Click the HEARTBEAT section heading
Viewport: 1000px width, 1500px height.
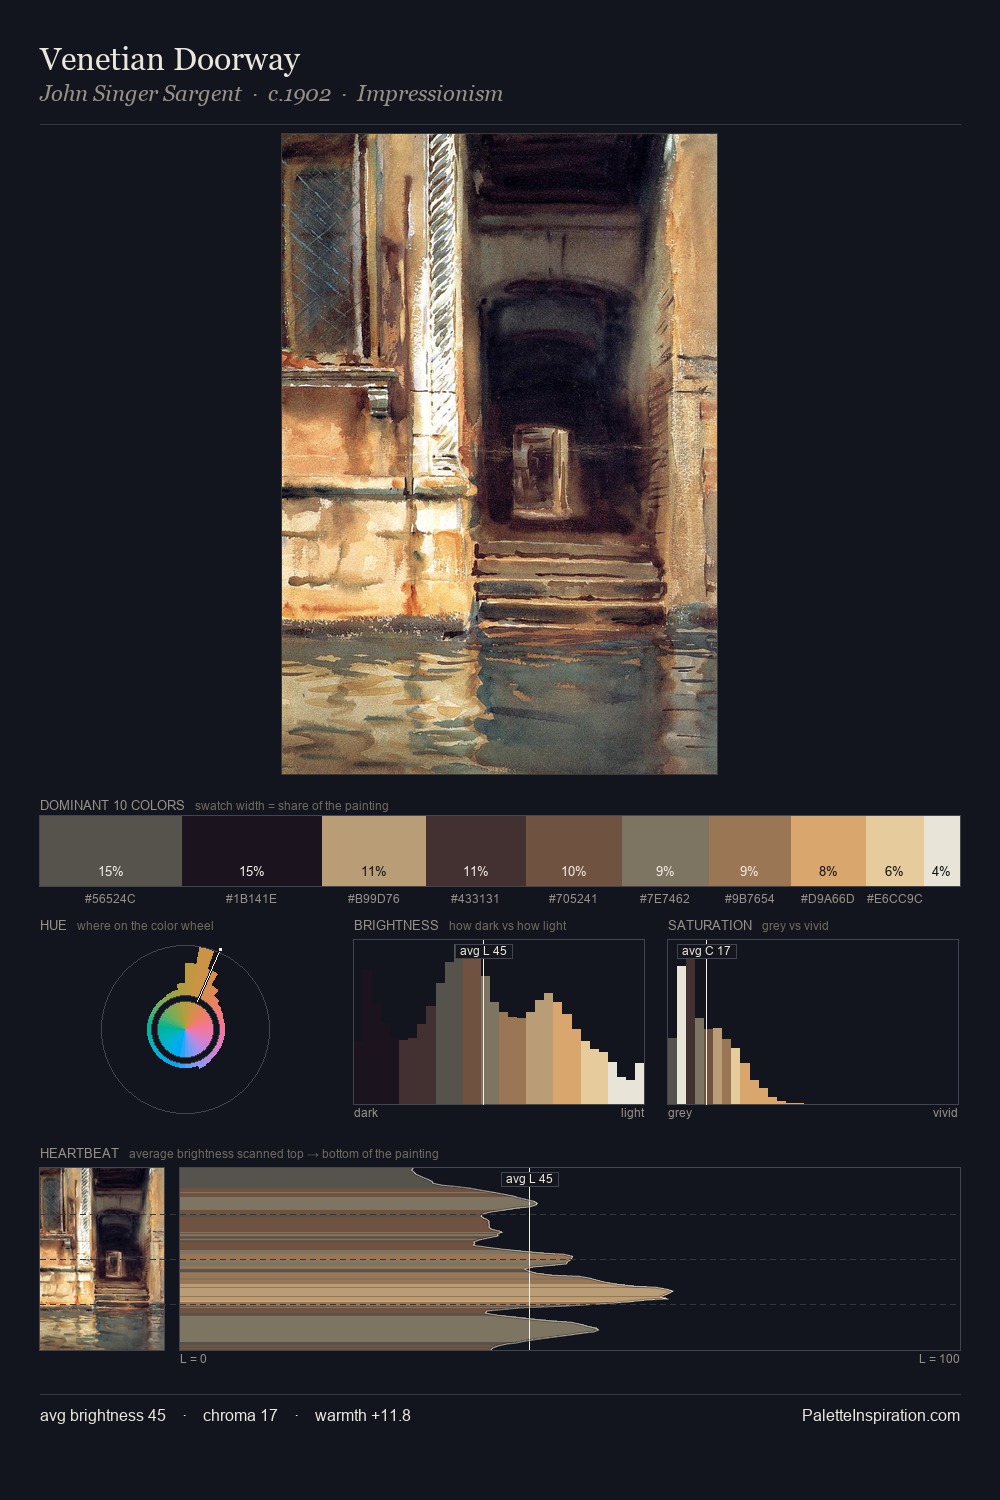79,1153
